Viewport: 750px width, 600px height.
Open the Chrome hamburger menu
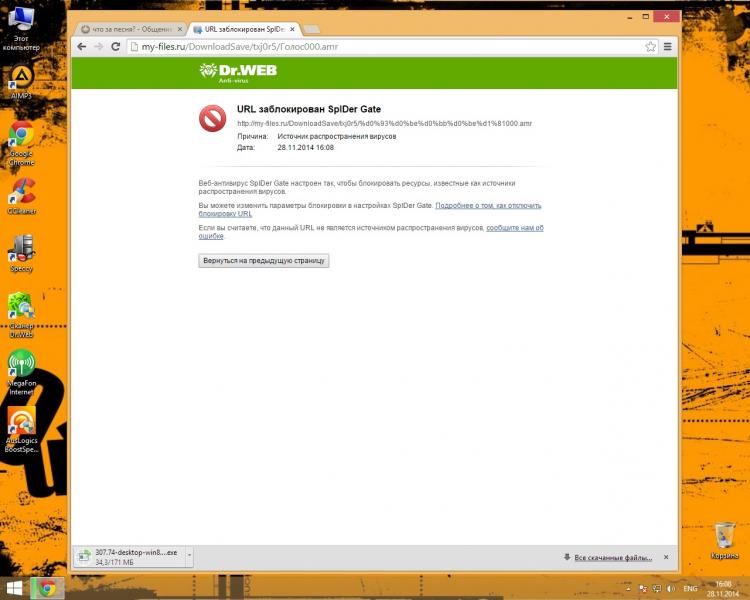click(668, 46)
